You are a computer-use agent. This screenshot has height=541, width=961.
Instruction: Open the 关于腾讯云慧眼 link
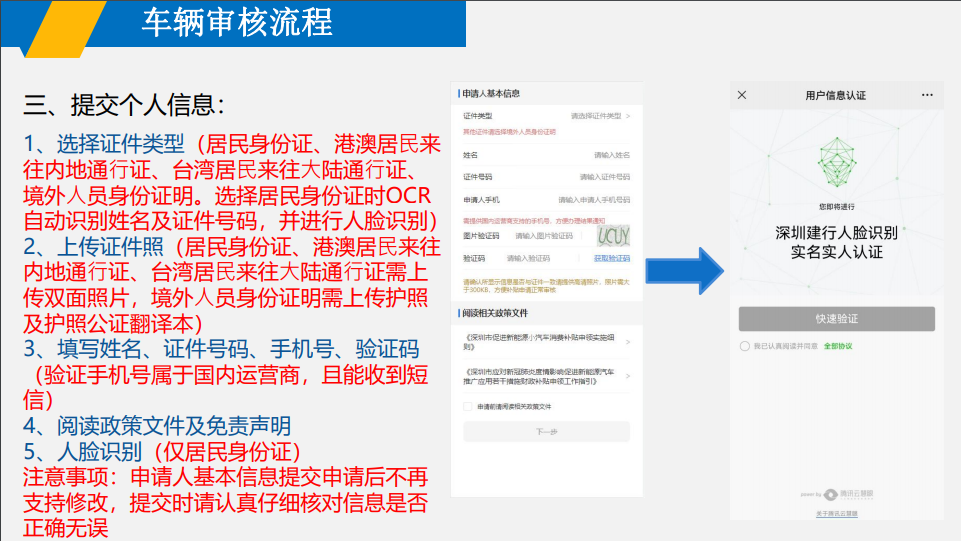pos(837,513)
